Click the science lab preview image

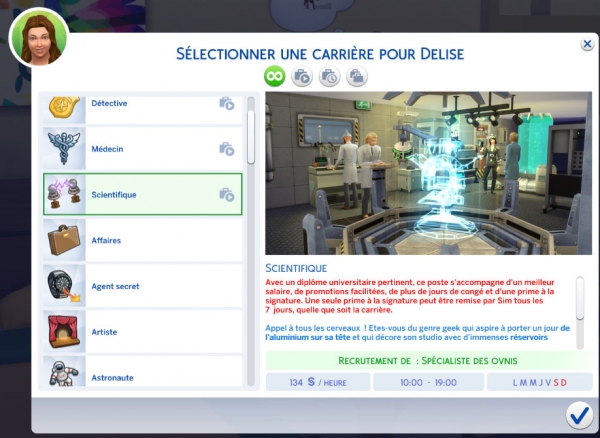point(429,173)
